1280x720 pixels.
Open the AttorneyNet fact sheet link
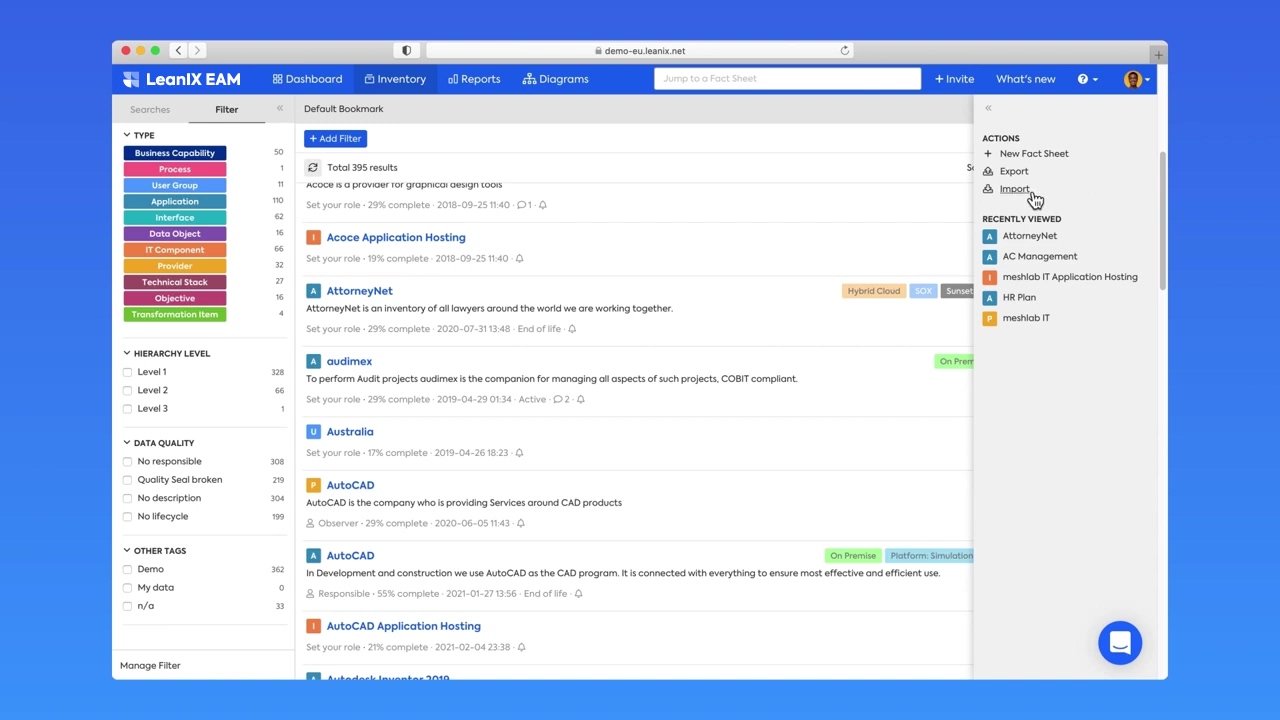[x=359, y=291]
